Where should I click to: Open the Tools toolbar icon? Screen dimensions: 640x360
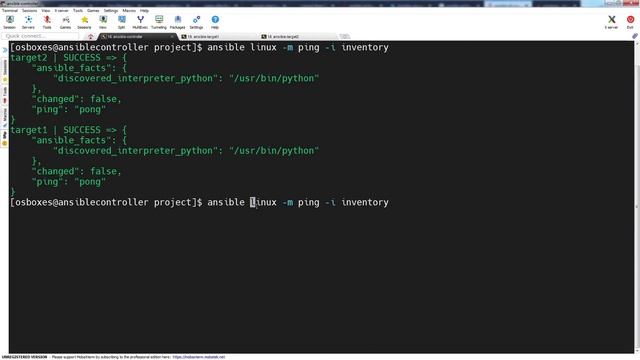[x=47, y=22]
